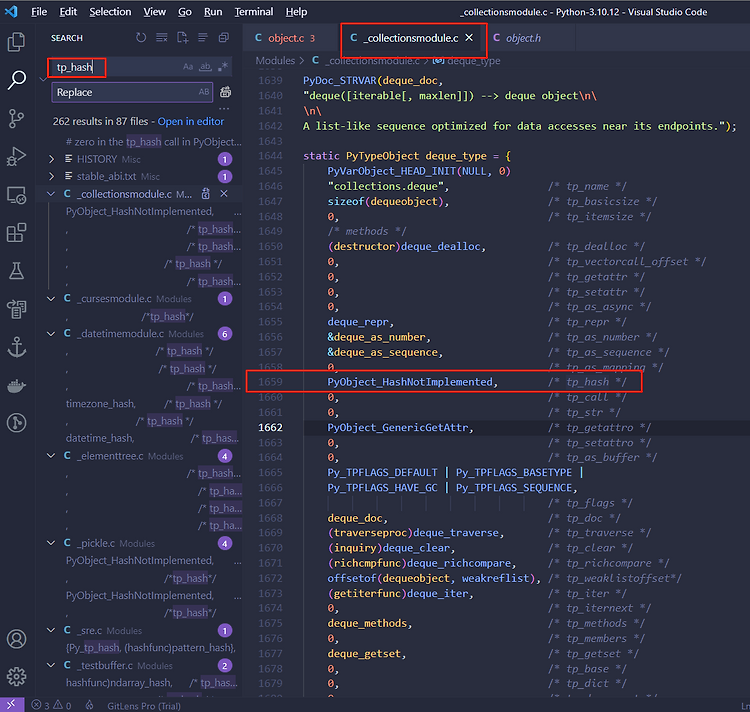Image resolution: width=750 pixels, height=712 pixels.
Task: Collapse the _testbuffer.c results
Action: pos(51,665)
